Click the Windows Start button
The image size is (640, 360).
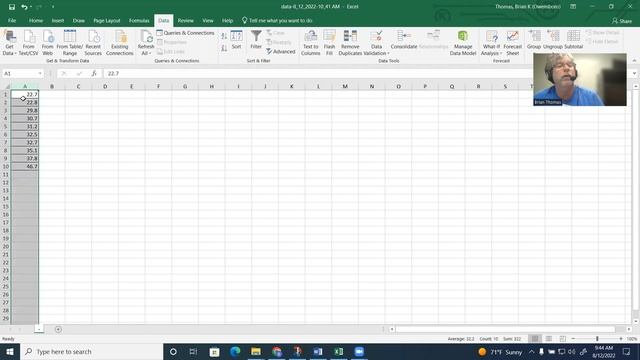point(10,352)
